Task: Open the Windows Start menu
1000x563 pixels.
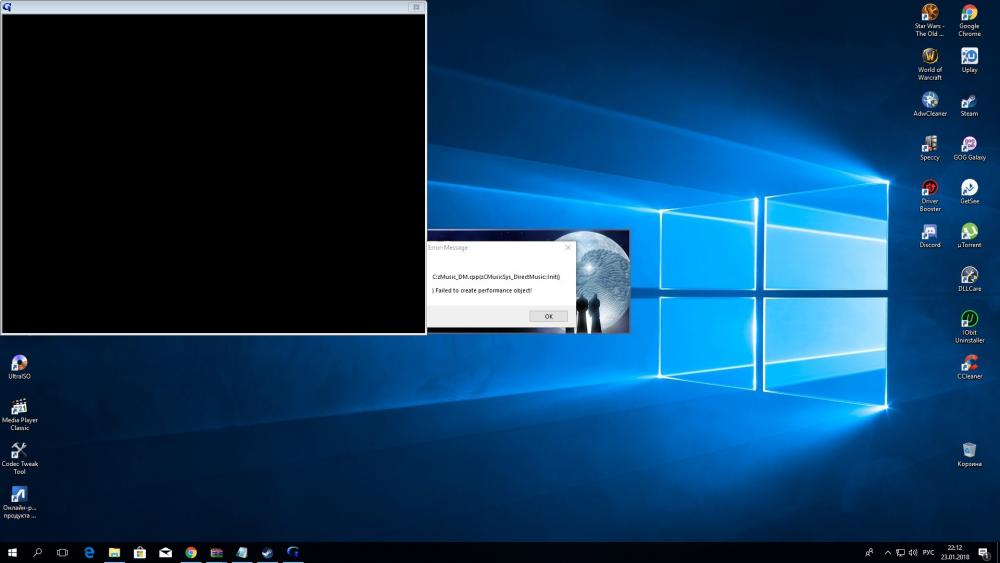Action: 13,552
